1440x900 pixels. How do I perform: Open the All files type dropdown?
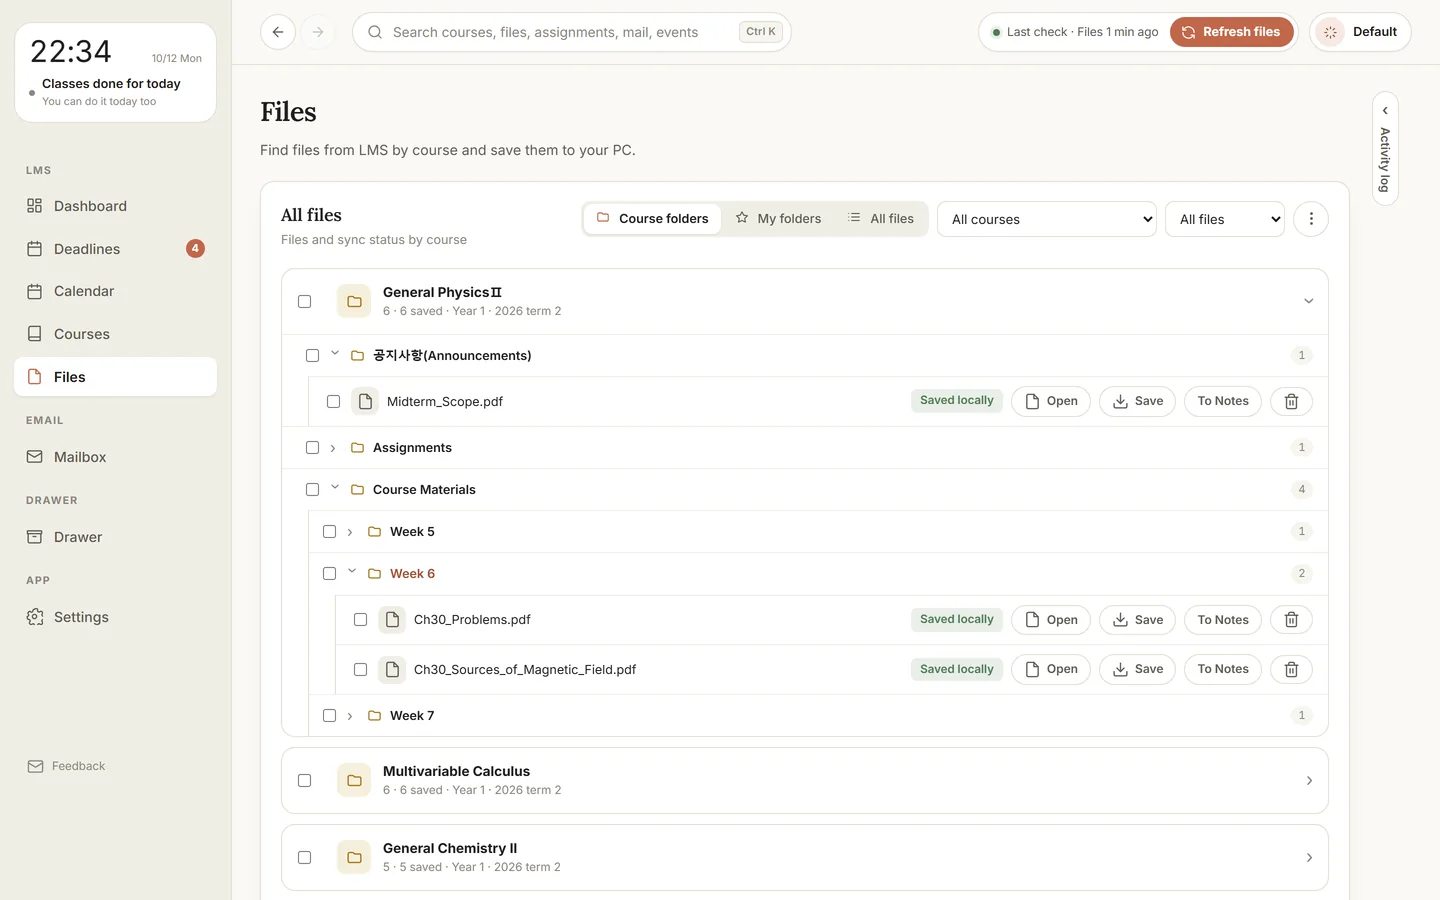(1225, 219)
